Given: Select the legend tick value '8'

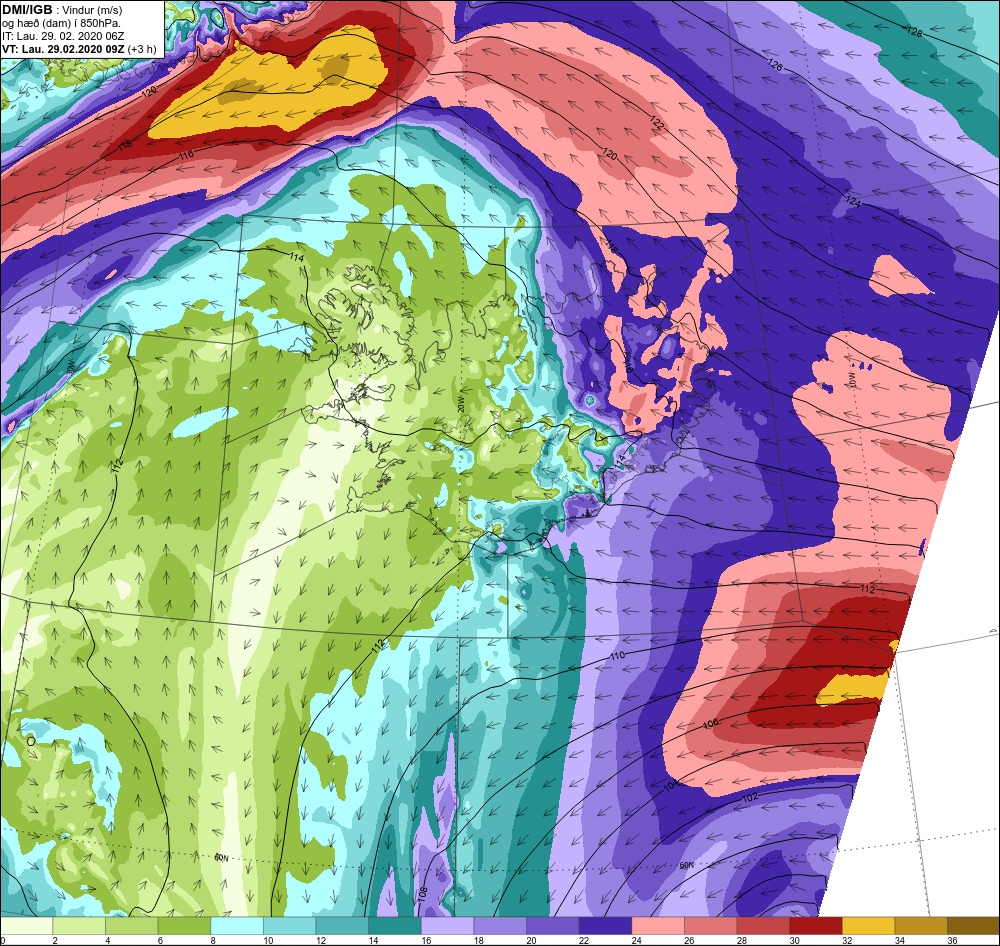Looking at the screenshot, I should click(x=213, y=940).
